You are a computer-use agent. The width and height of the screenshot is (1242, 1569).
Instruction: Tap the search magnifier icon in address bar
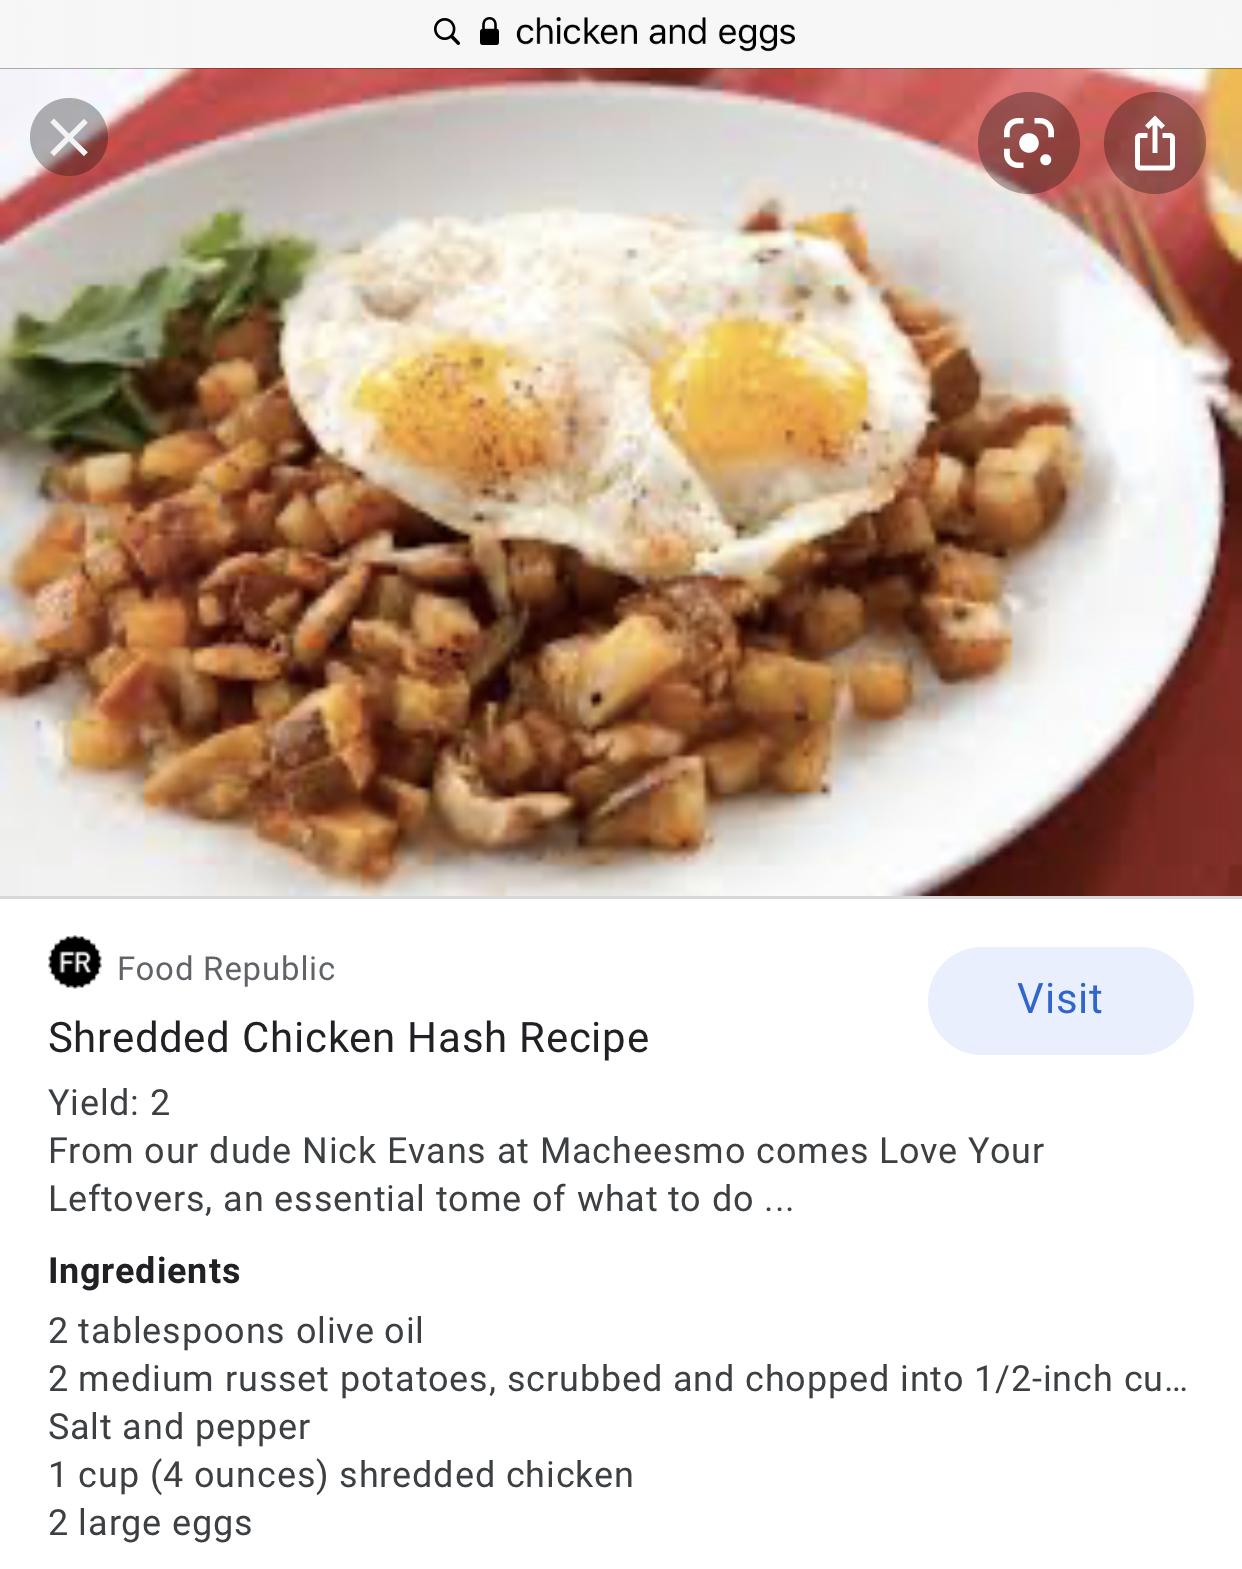click(x=447, y=32)
